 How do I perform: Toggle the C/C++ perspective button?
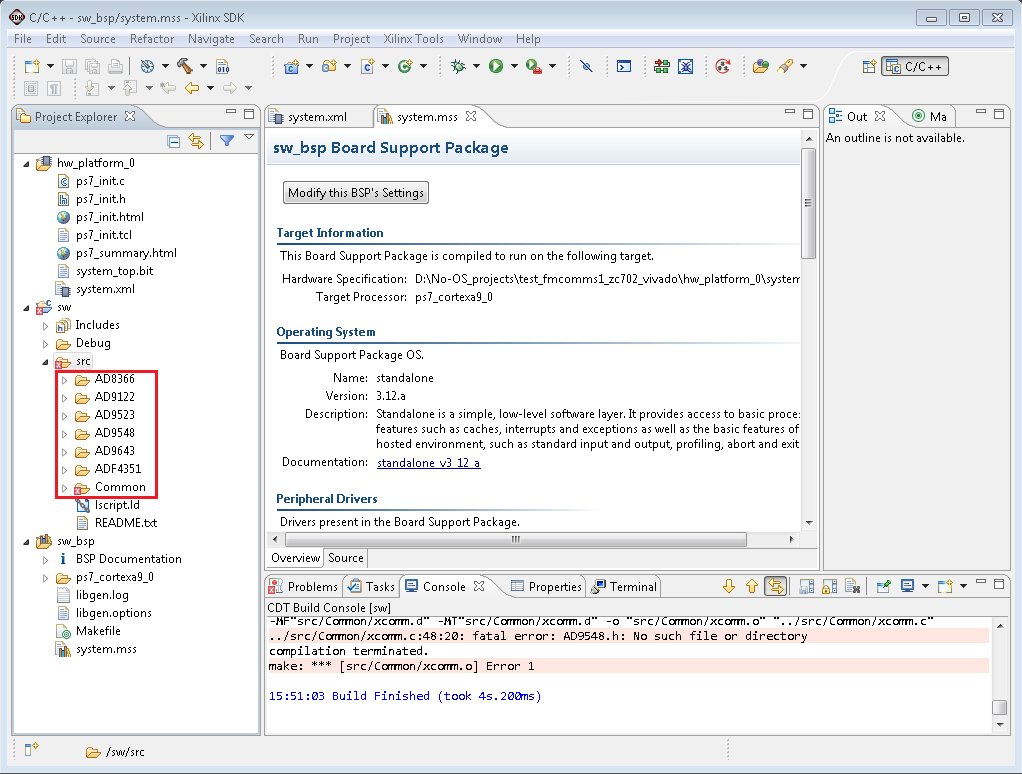pos(915,66)
